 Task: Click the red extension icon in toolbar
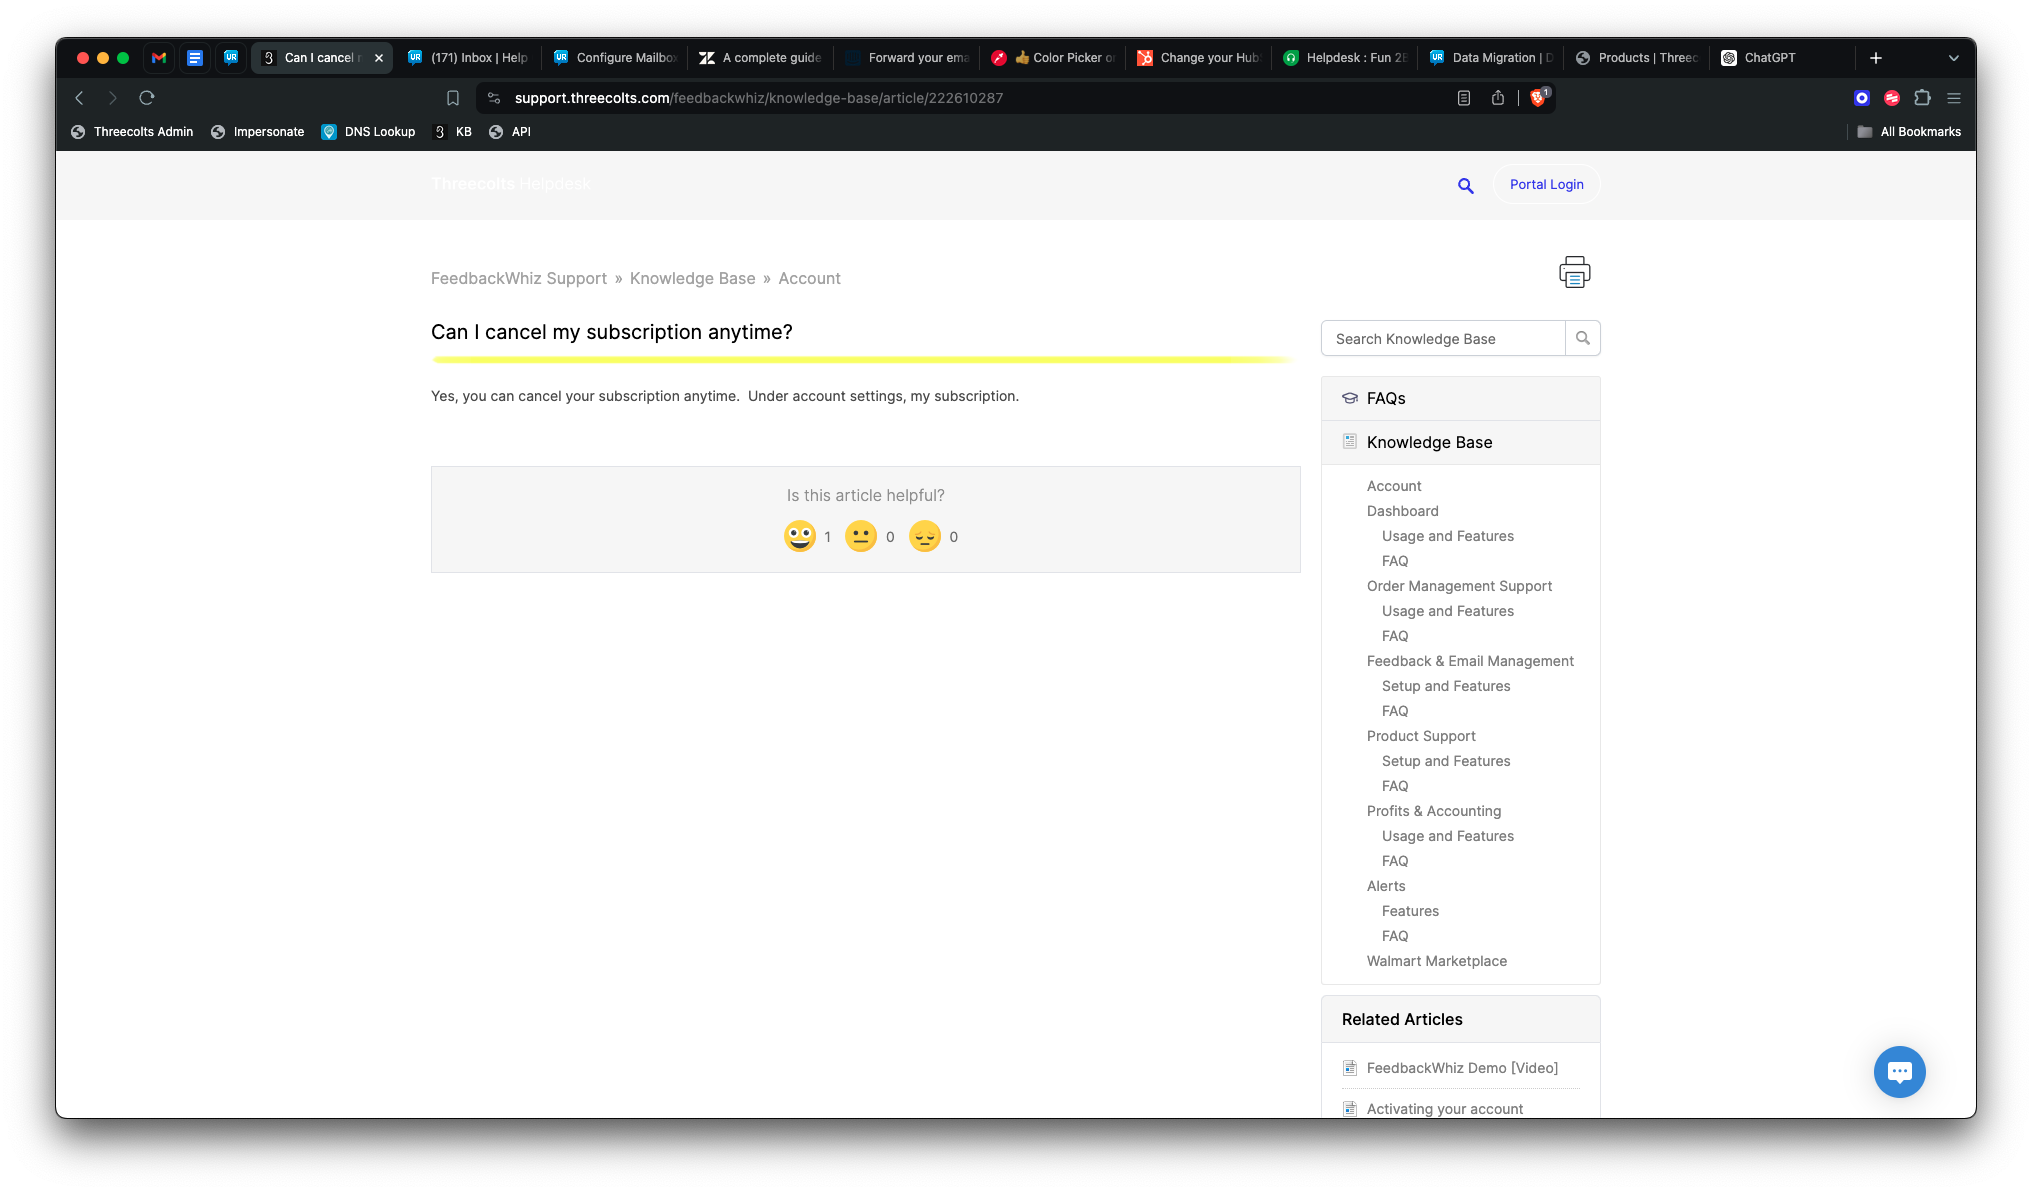point(1892,98)
